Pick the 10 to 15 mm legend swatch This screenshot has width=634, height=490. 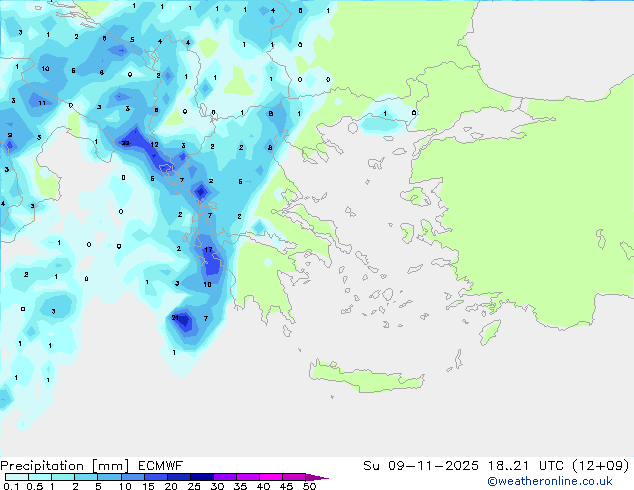click(x=132, y=477)
